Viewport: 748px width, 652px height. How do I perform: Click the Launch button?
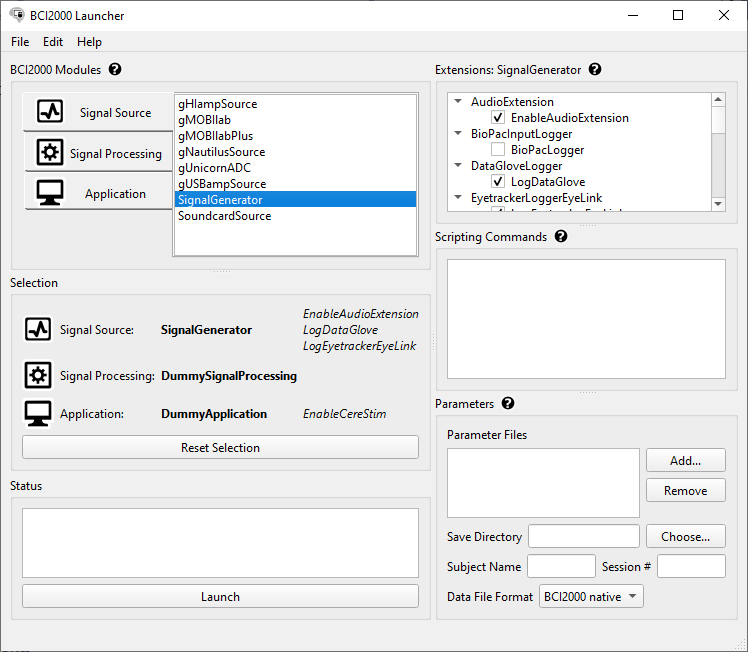(220, 596)
